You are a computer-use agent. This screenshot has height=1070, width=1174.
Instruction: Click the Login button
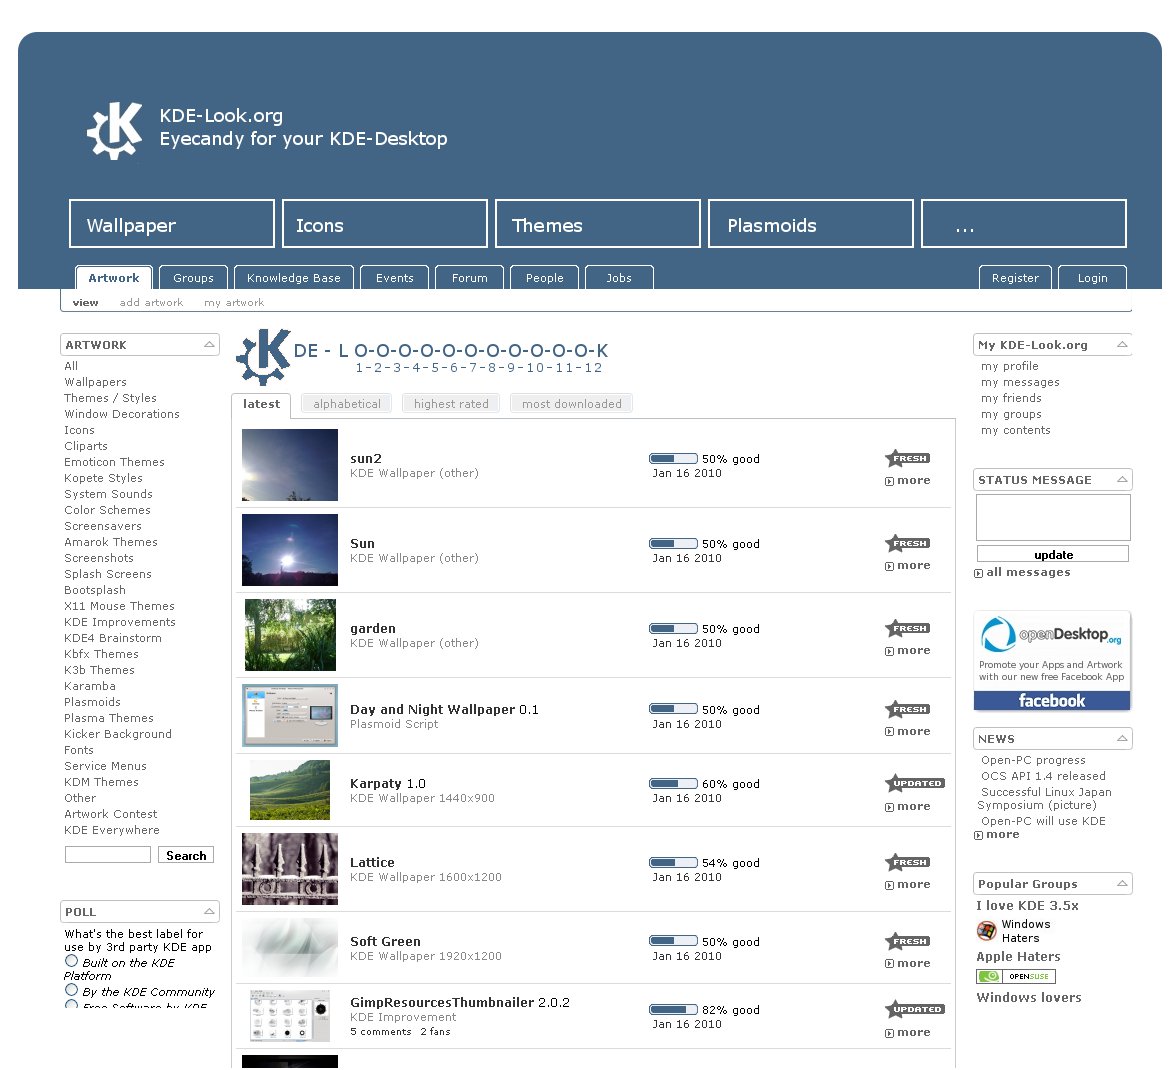pyautogui.click(x=1092, y=278)
